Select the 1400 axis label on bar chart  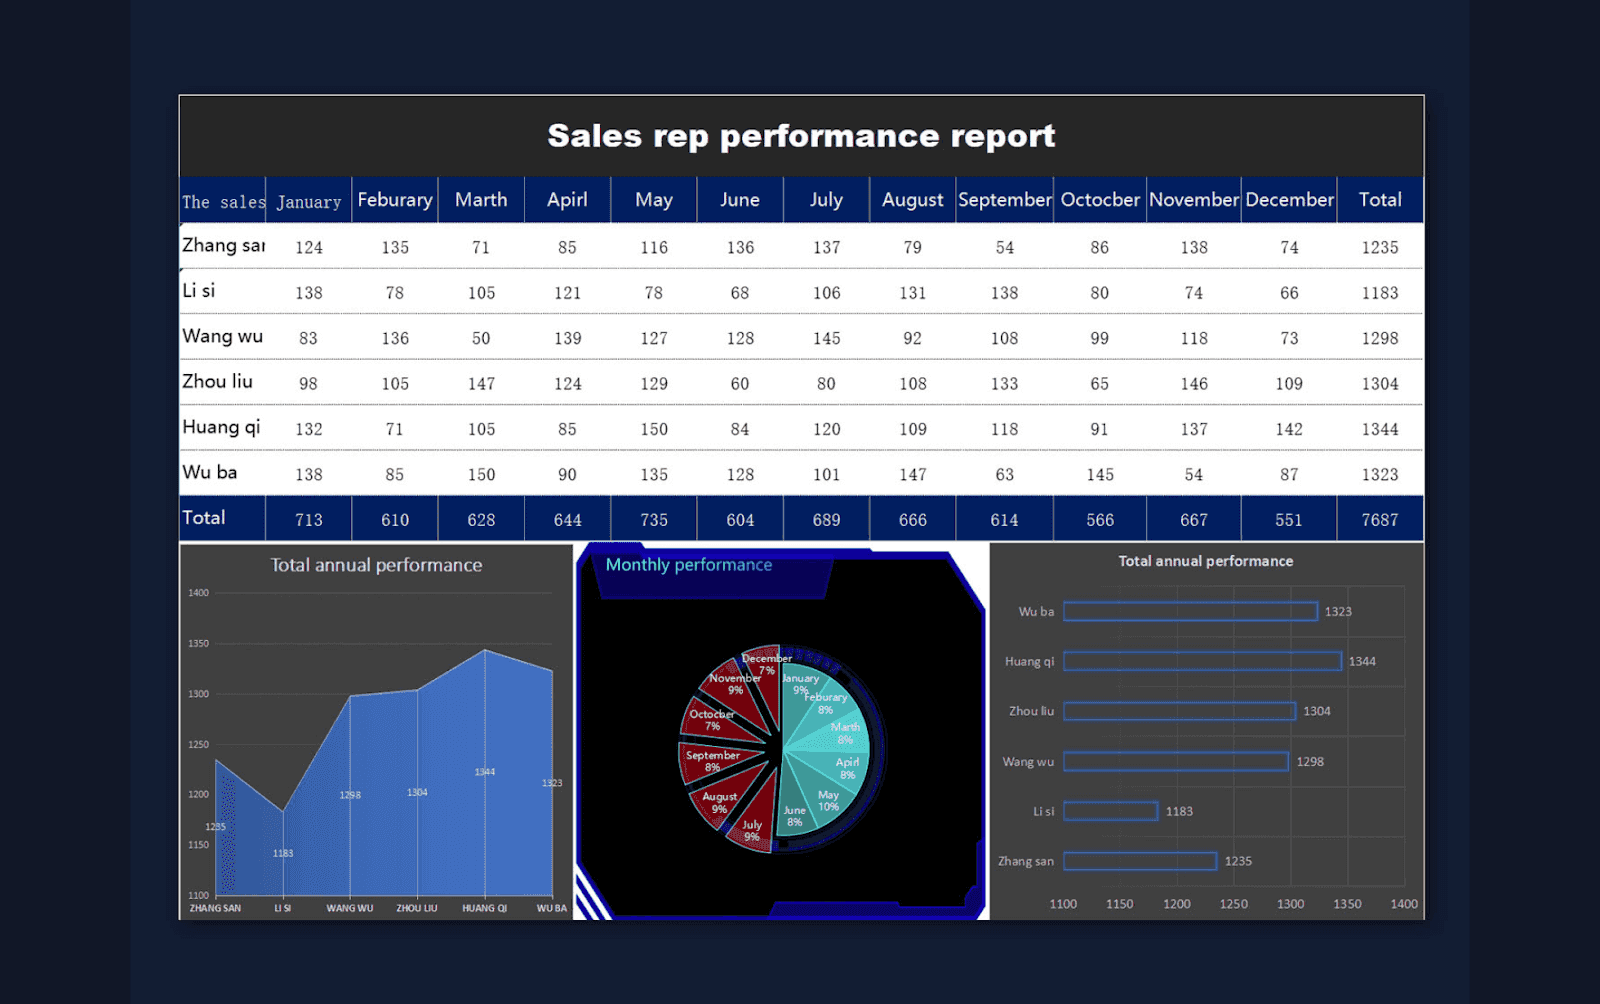click(1404, 903)
